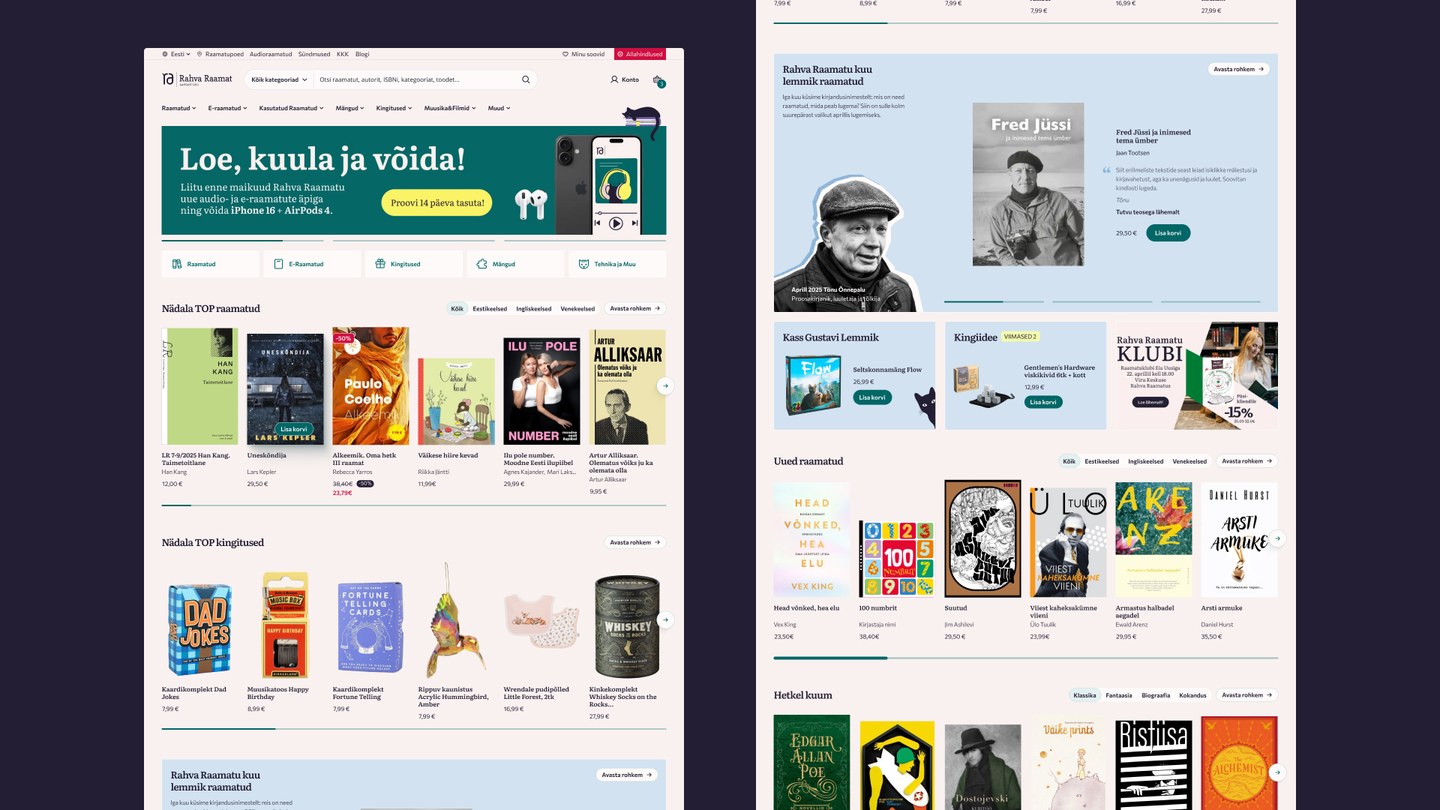Select the Tehnika ja Muu tile
Viewport: 1440px width, 810px height.
[617, 264]
